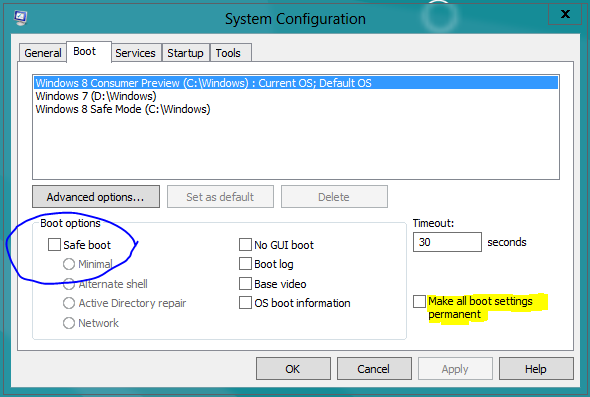Close the System Configuration dialog

[565, 14]
